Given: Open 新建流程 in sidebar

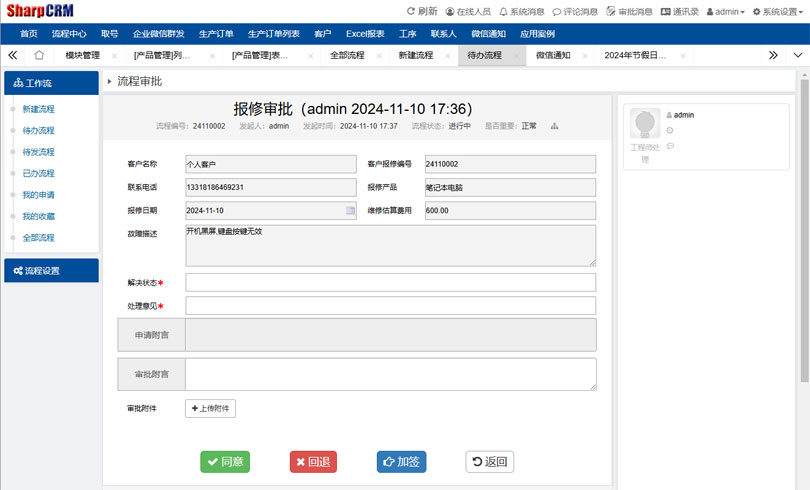Looking at the screenshot, I should (38, 109).
